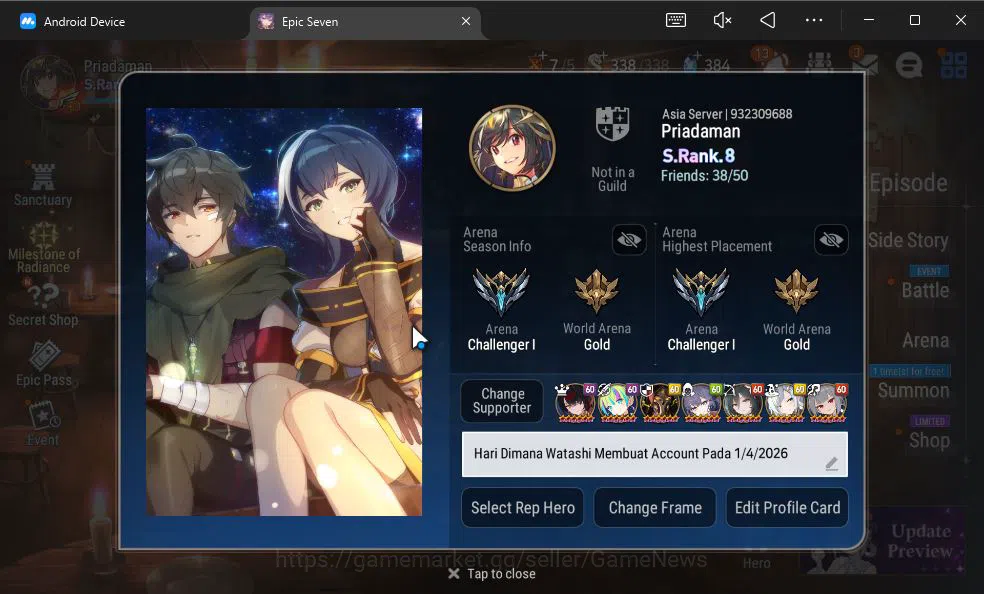Open the chat bubble icon in top bar
This screenshot has width=984, height=594.
point(909,65)
